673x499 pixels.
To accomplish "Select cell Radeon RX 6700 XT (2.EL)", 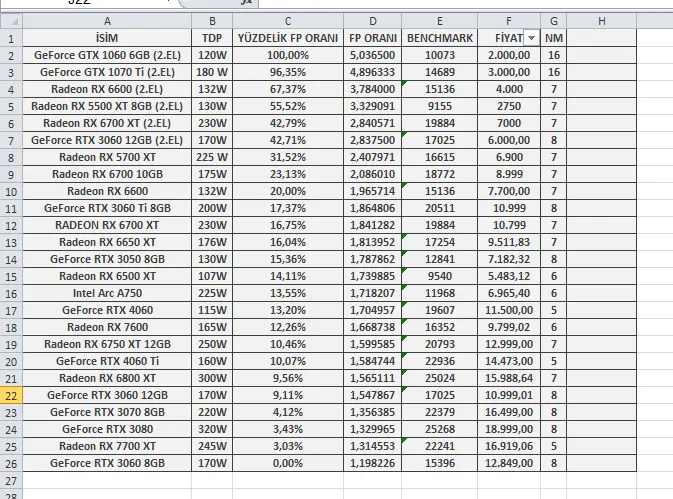I will pyautogui.click(x=107, y=123).
